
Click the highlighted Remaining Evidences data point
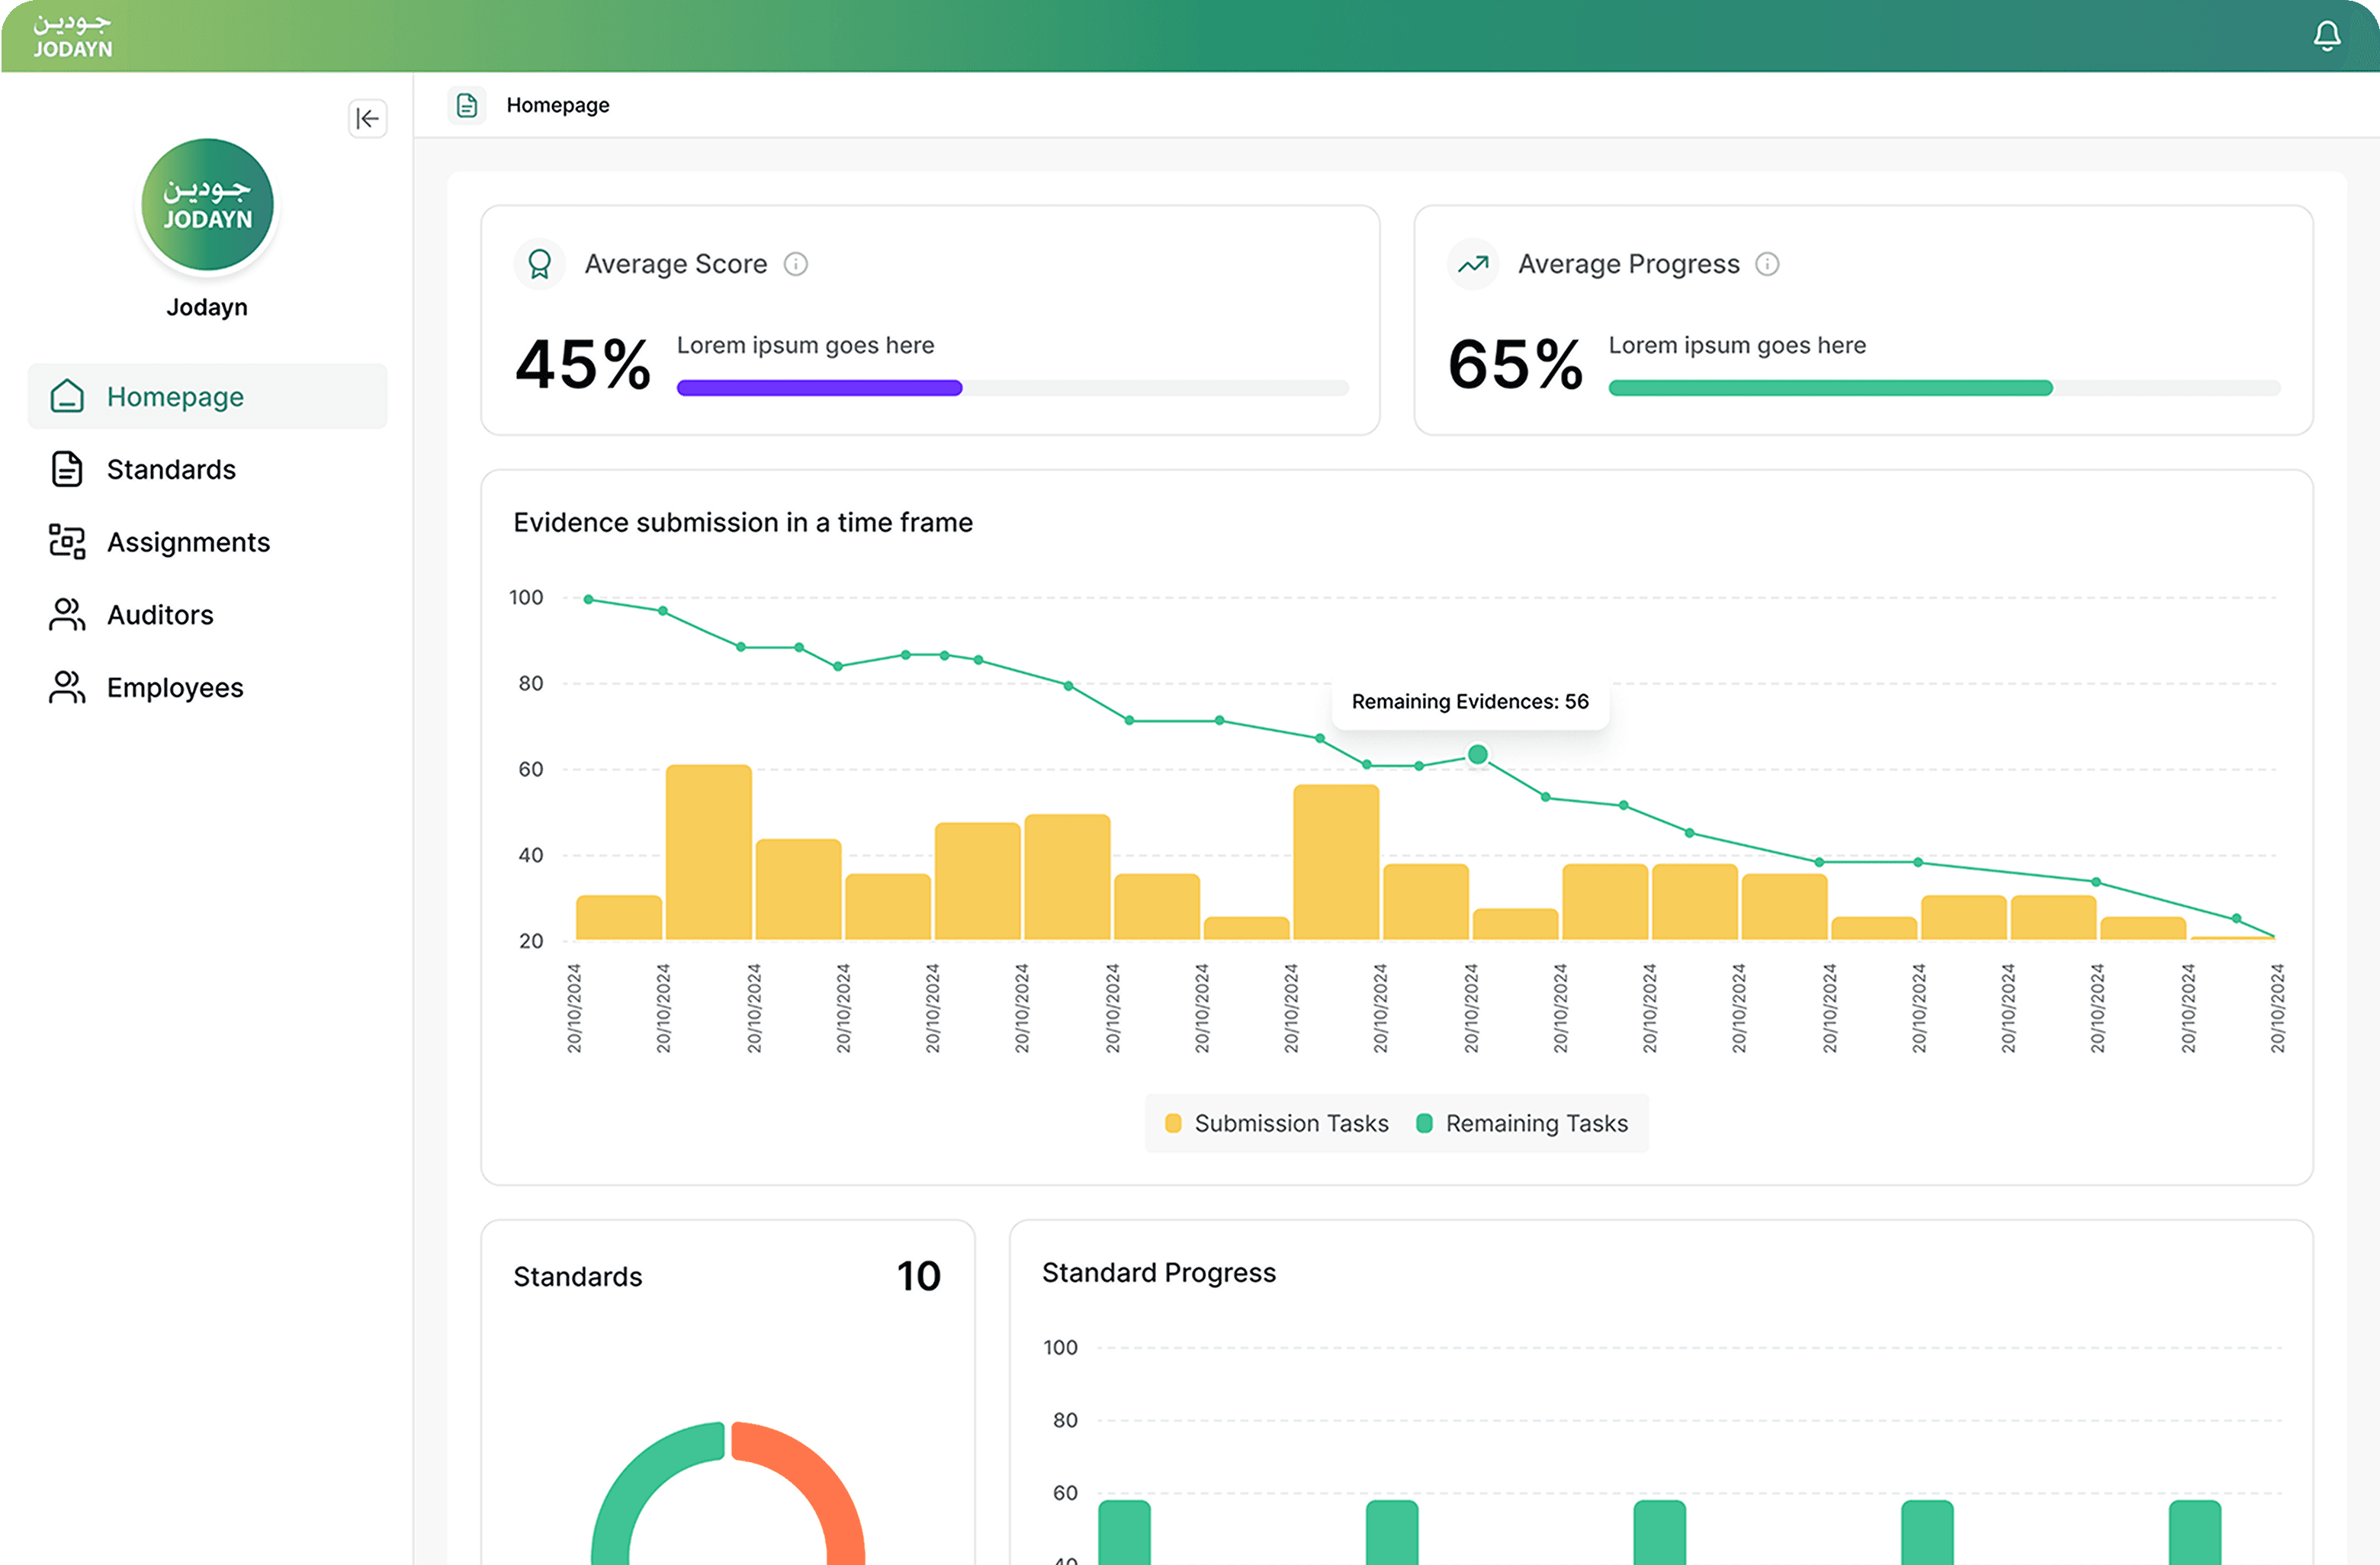click(1477, 754)
